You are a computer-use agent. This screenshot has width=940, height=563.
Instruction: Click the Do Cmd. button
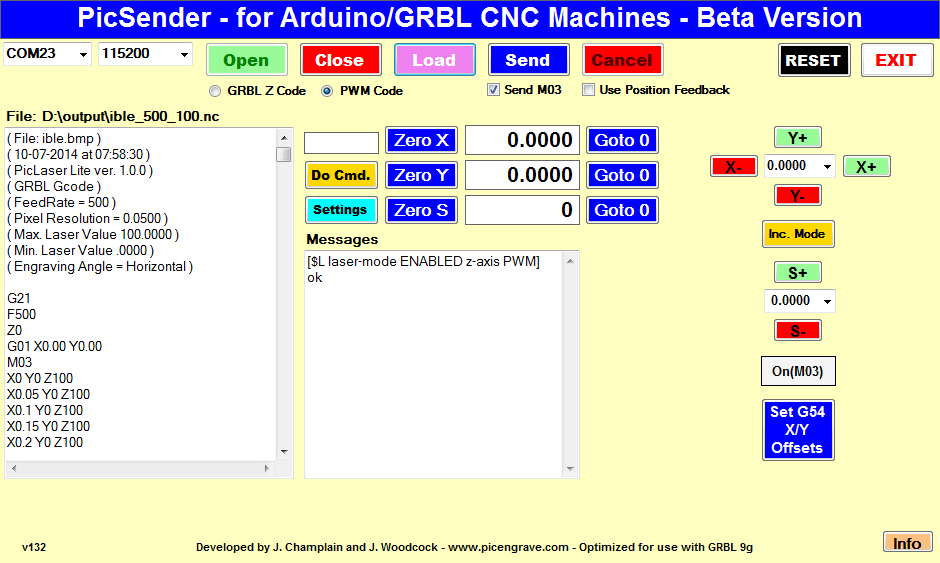coord(341,175)
